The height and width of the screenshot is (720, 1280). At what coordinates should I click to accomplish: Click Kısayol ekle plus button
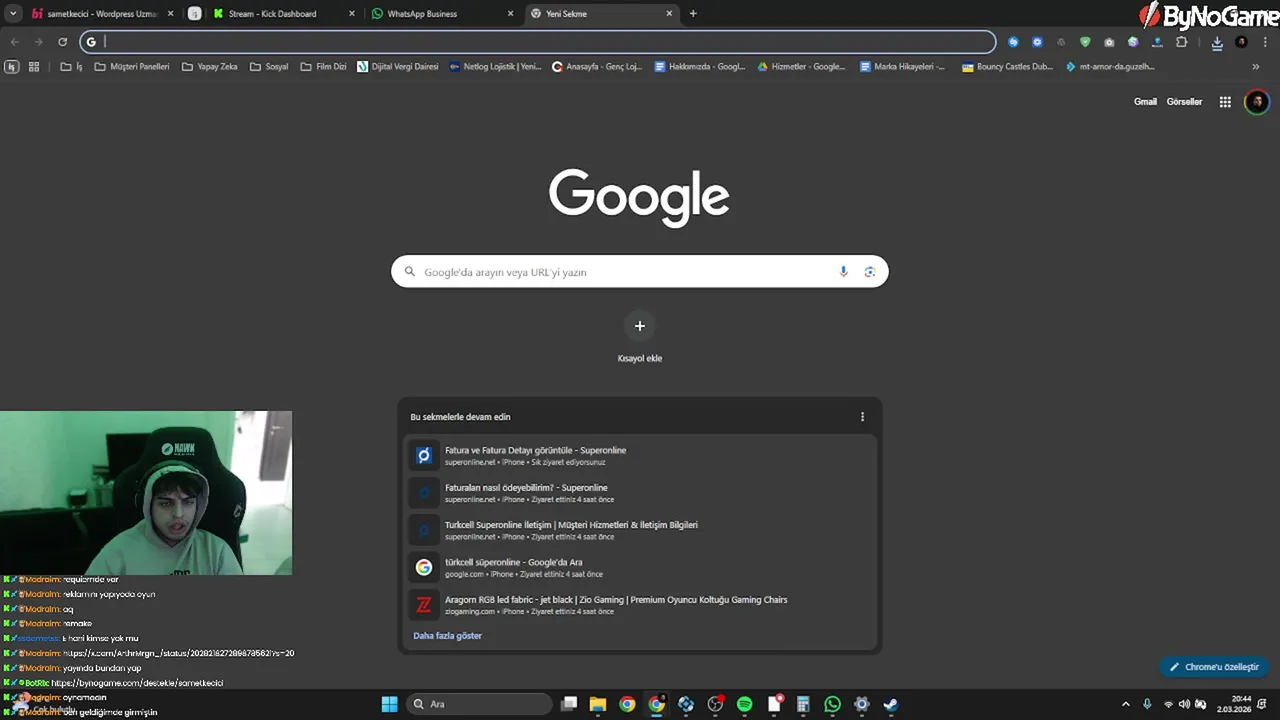(x=640, y=326)
